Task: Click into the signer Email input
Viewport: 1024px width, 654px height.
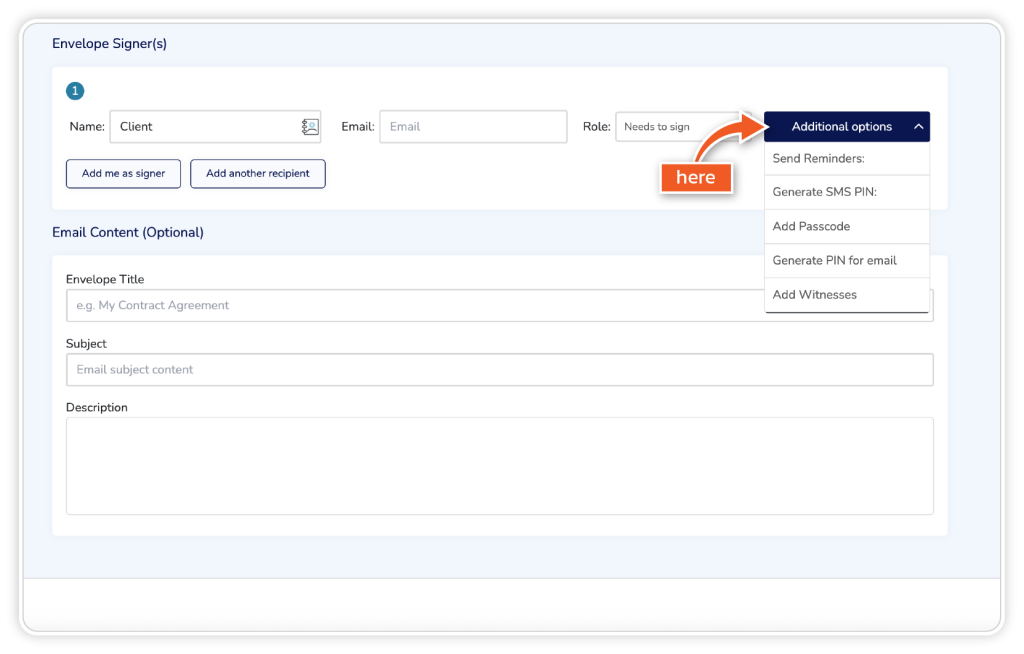Action: (473, 127)
